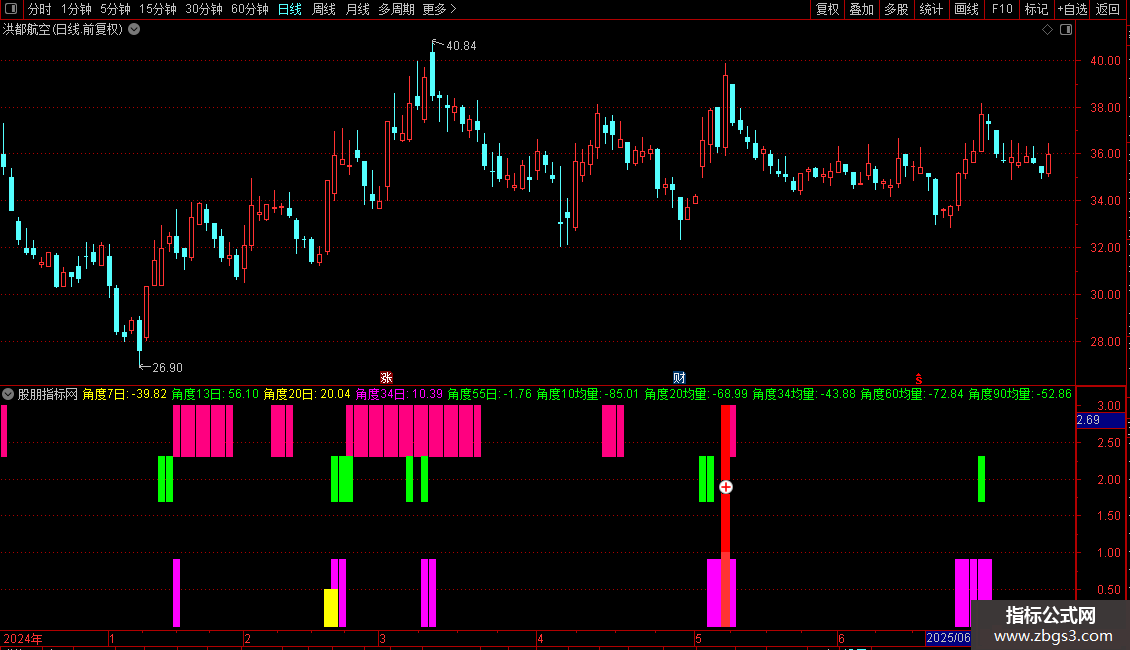Click the 角度10均里 indicator value
This screenshot has height=650, width=1130.
[x=588, y=394]
